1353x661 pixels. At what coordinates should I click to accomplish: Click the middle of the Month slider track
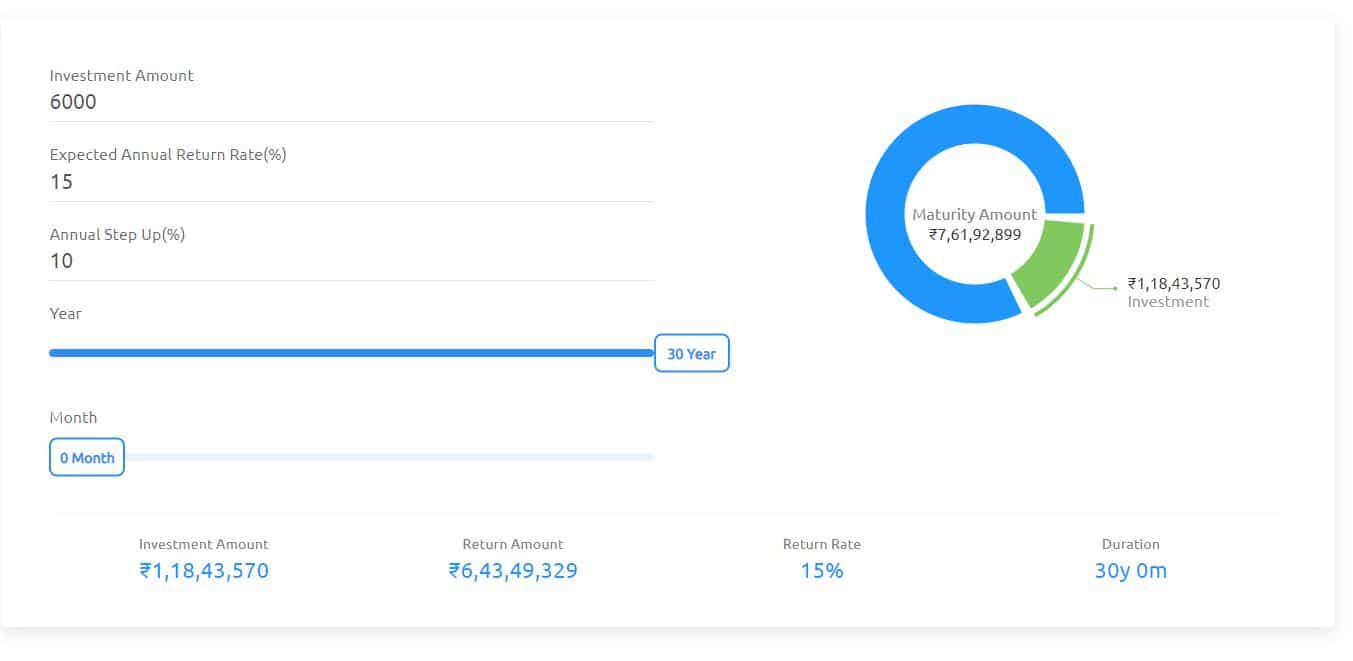pyautogui.click(x=351, y=457)
